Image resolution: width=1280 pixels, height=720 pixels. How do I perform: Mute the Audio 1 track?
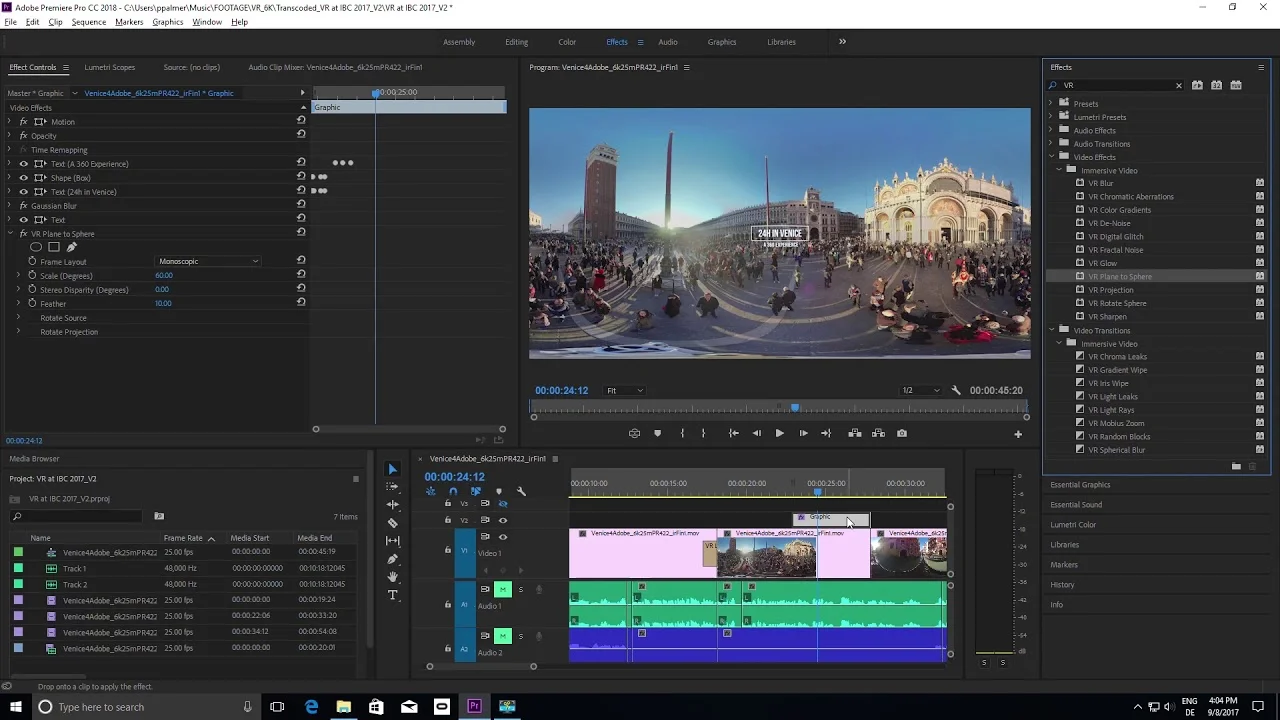[x=503, y=589]
